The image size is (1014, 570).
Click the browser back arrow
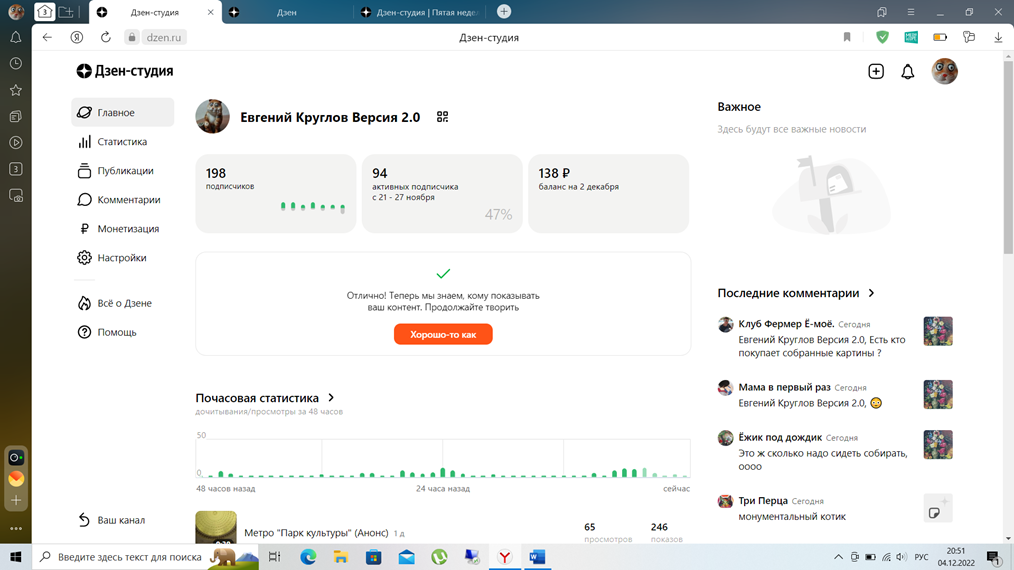pos(47,38)
